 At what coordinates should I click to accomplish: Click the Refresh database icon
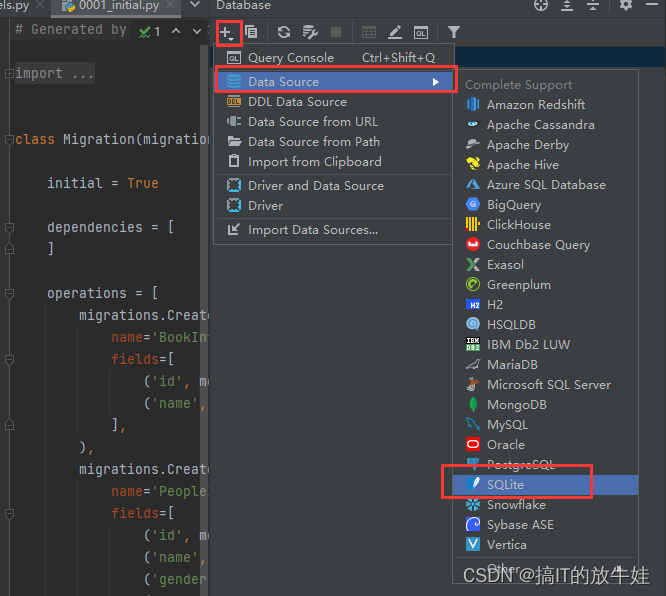point(284,32)
